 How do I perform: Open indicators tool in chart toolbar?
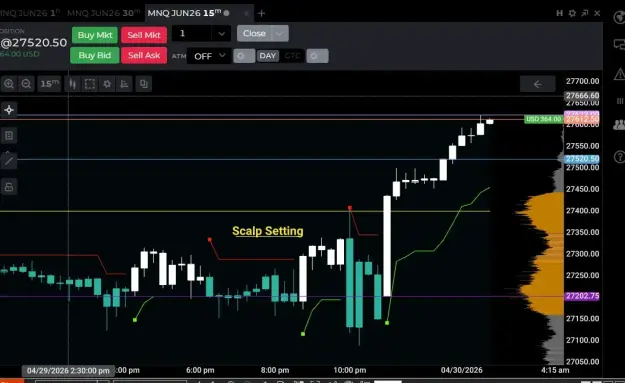pos(124,84)
